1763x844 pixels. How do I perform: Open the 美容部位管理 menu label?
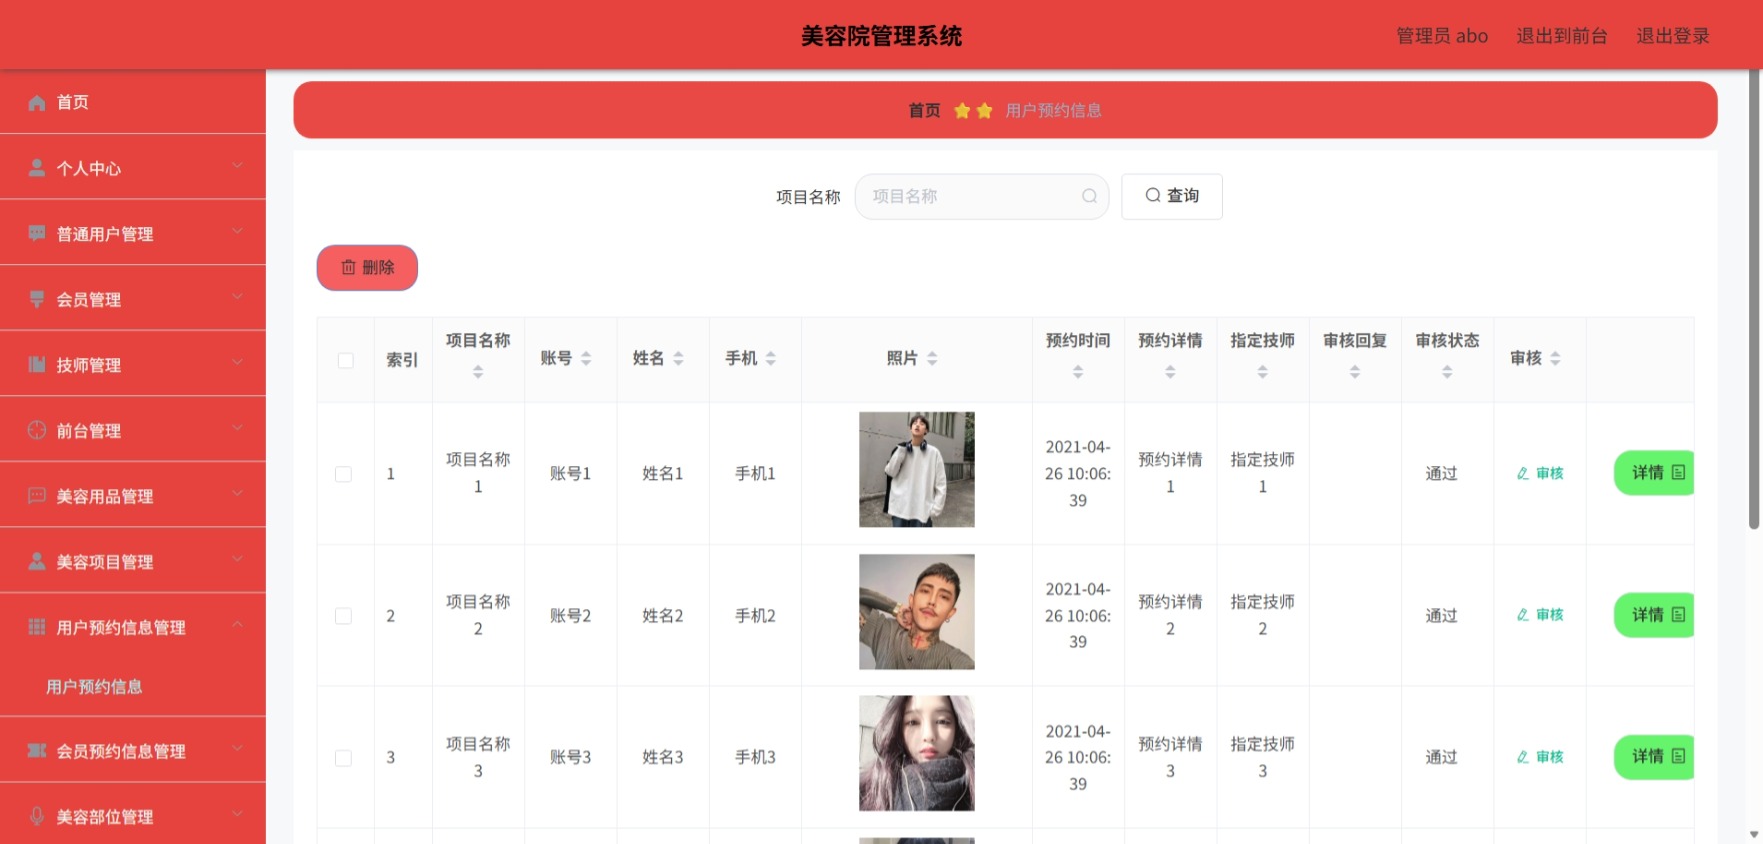click(x=105, y=817)
